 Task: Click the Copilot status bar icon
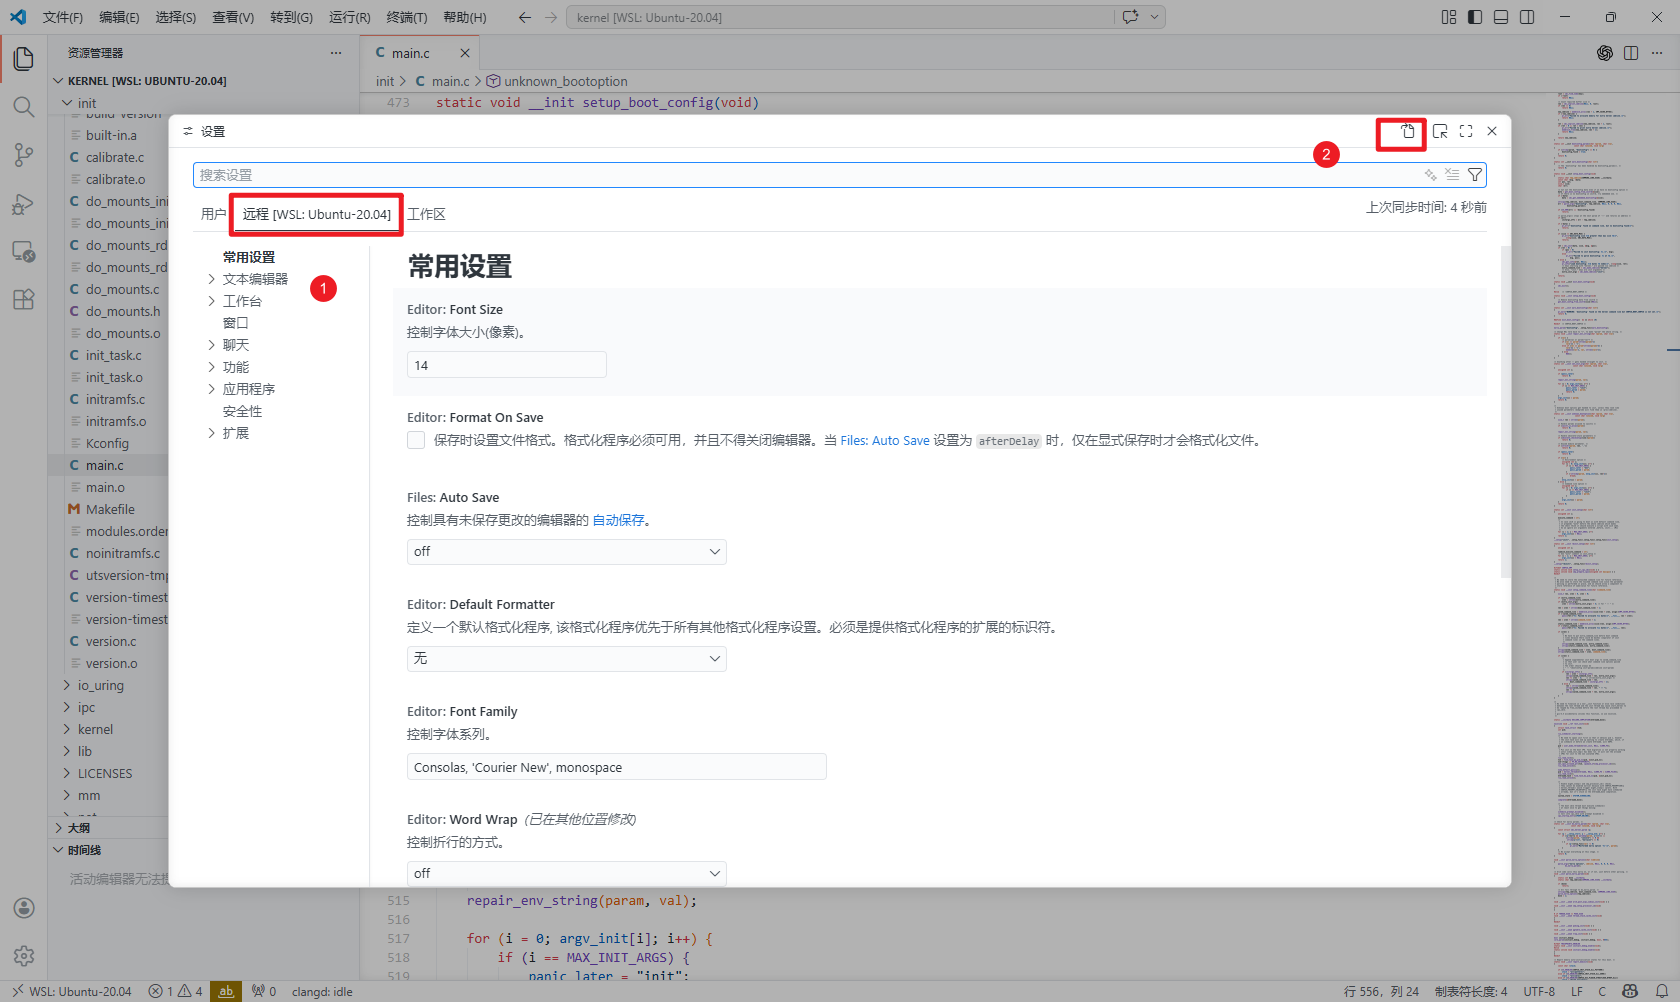(x=1630, y=991)
